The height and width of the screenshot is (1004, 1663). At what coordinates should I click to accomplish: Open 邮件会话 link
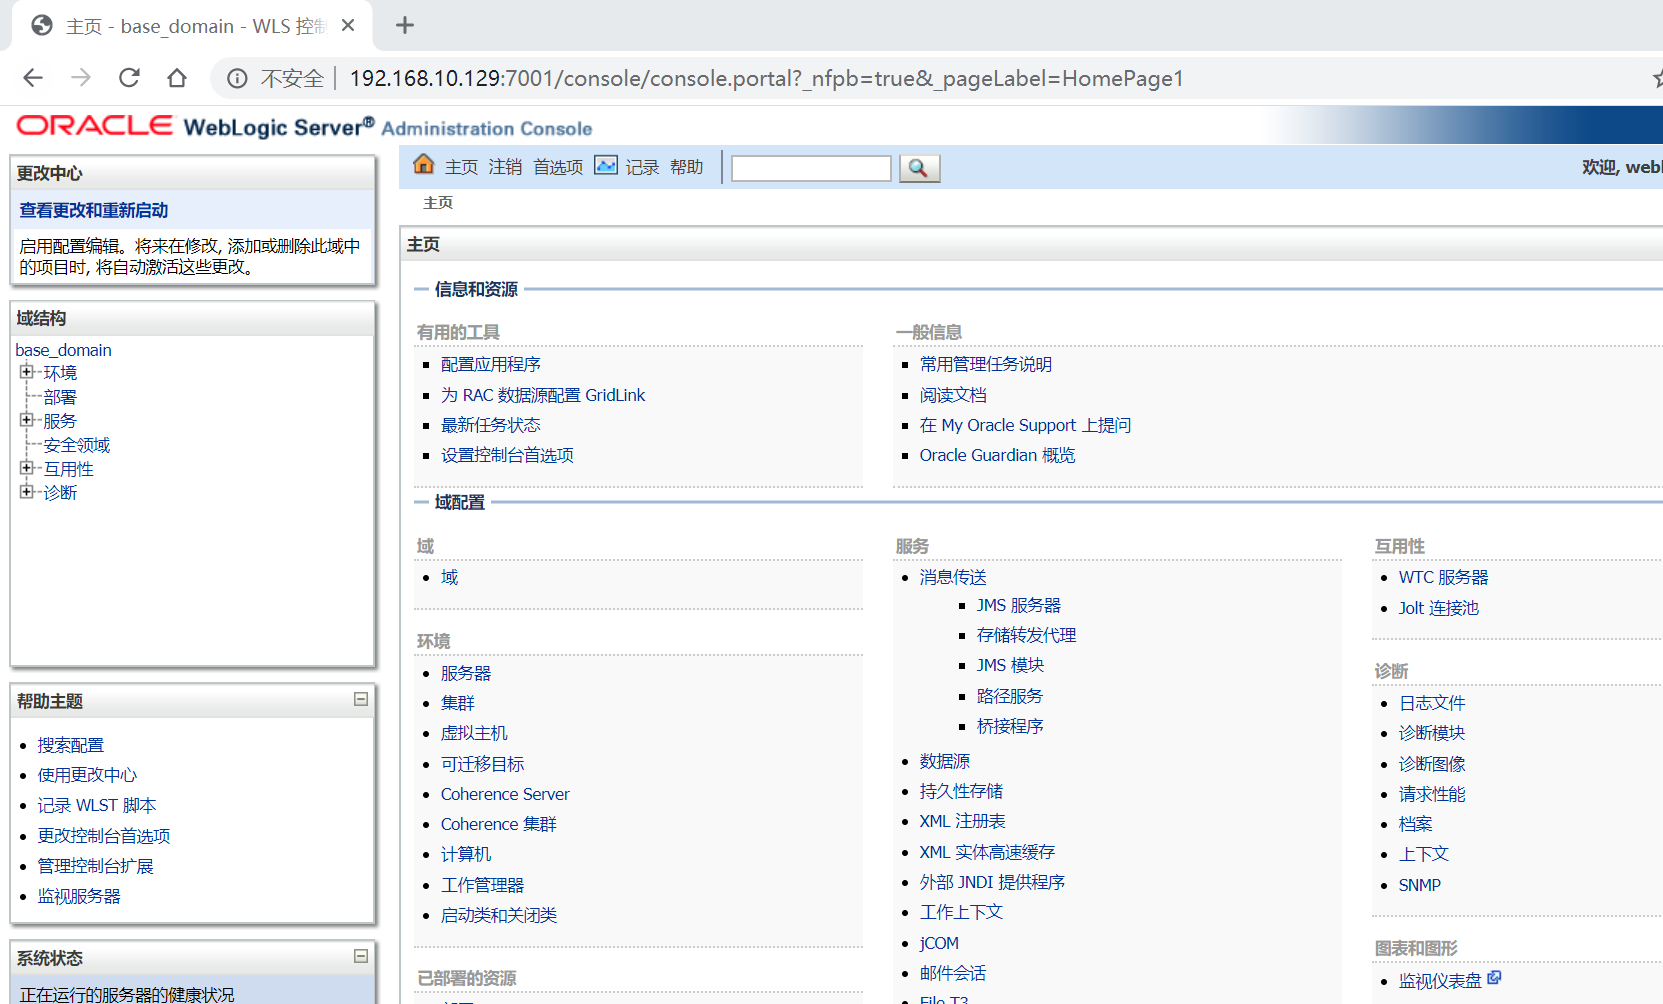point(953,973)
